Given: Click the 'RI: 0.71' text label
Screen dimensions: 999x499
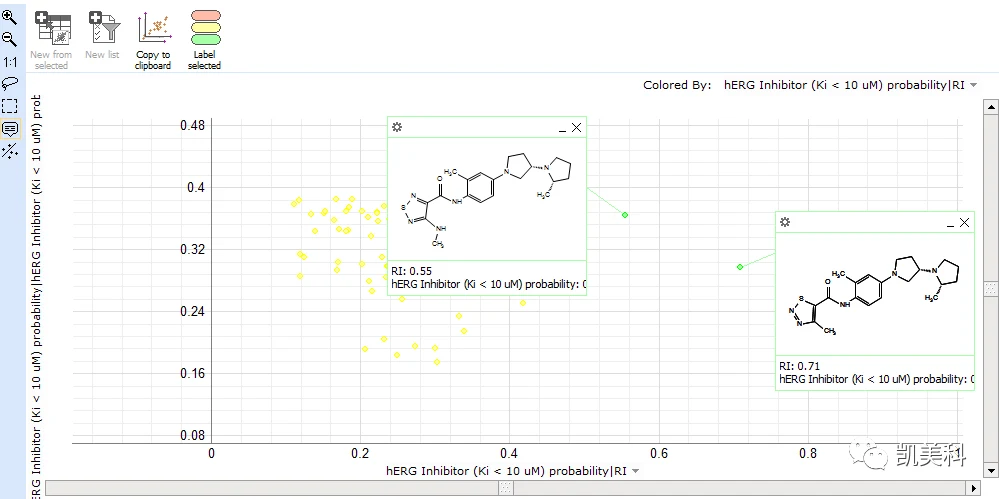Looking at the screenshot, I should [800, 366].
